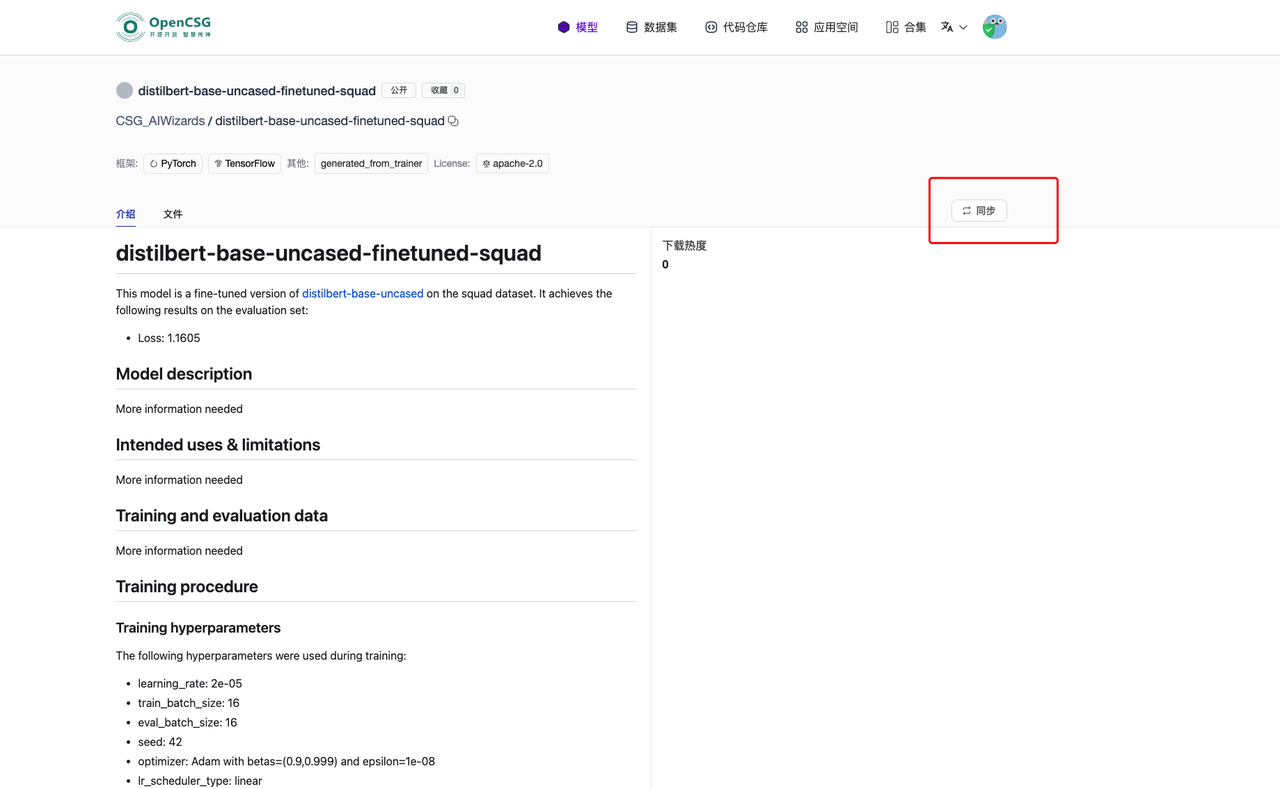Click the 'lr_scheduler_type: linear' item
1280x789 pixels.
[x=200, y=781]
